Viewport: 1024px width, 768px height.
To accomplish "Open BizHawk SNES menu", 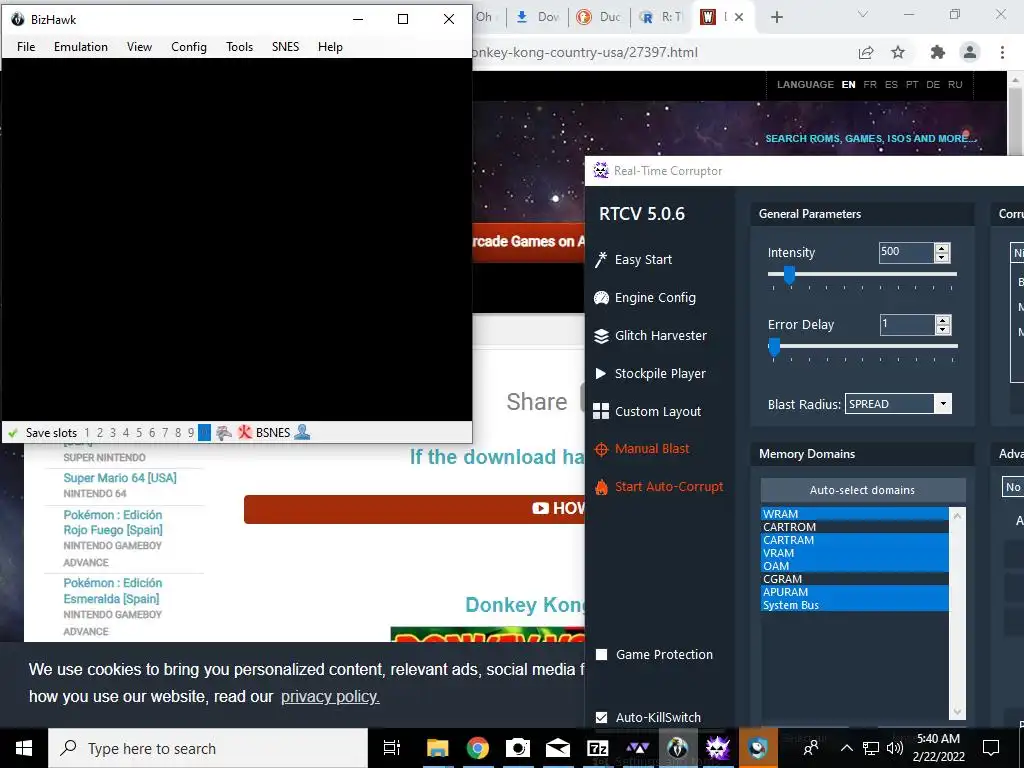I will click(285, 47).
